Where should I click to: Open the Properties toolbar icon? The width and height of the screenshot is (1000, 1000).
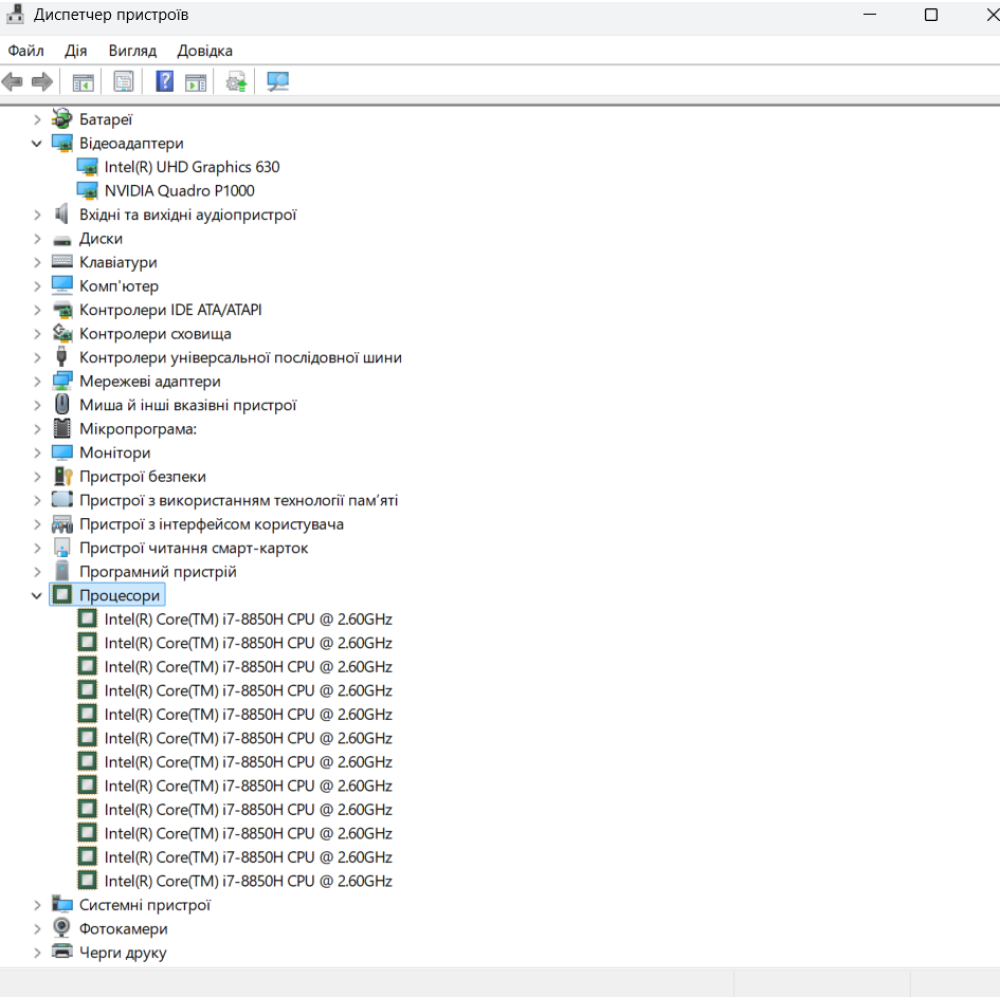pos(123,82)
